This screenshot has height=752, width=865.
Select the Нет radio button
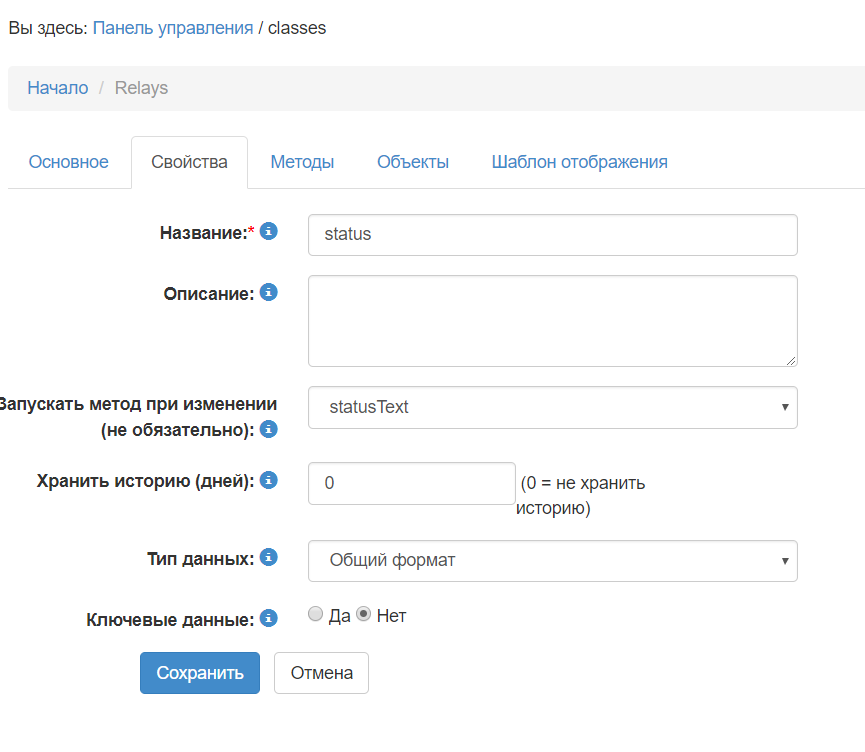[364, 615]
